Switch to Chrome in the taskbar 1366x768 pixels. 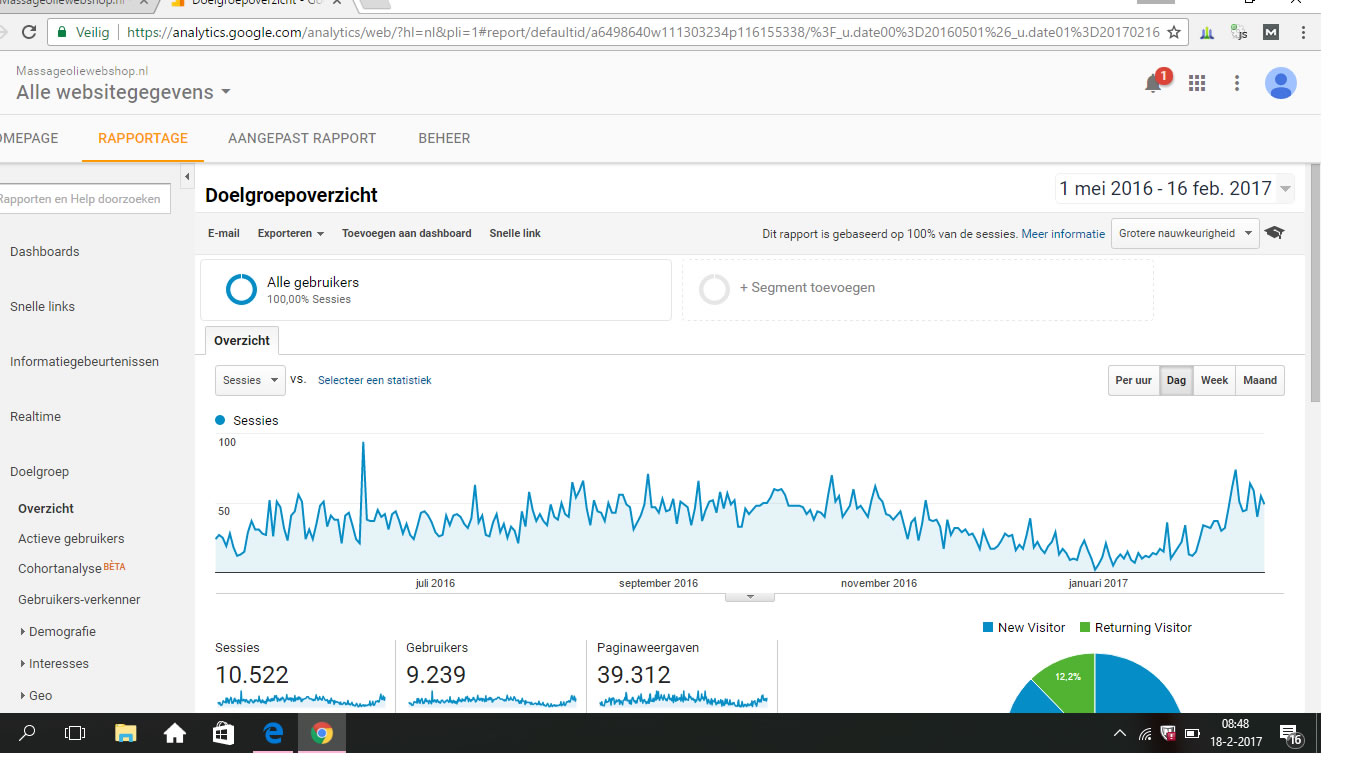click(321, 734)
